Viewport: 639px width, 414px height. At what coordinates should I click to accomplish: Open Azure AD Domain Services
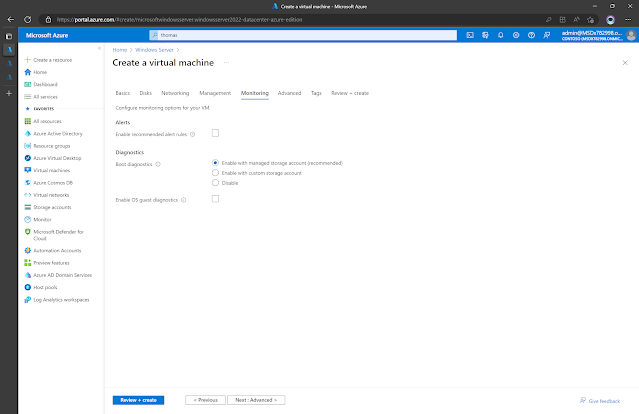tap(58, 275)
